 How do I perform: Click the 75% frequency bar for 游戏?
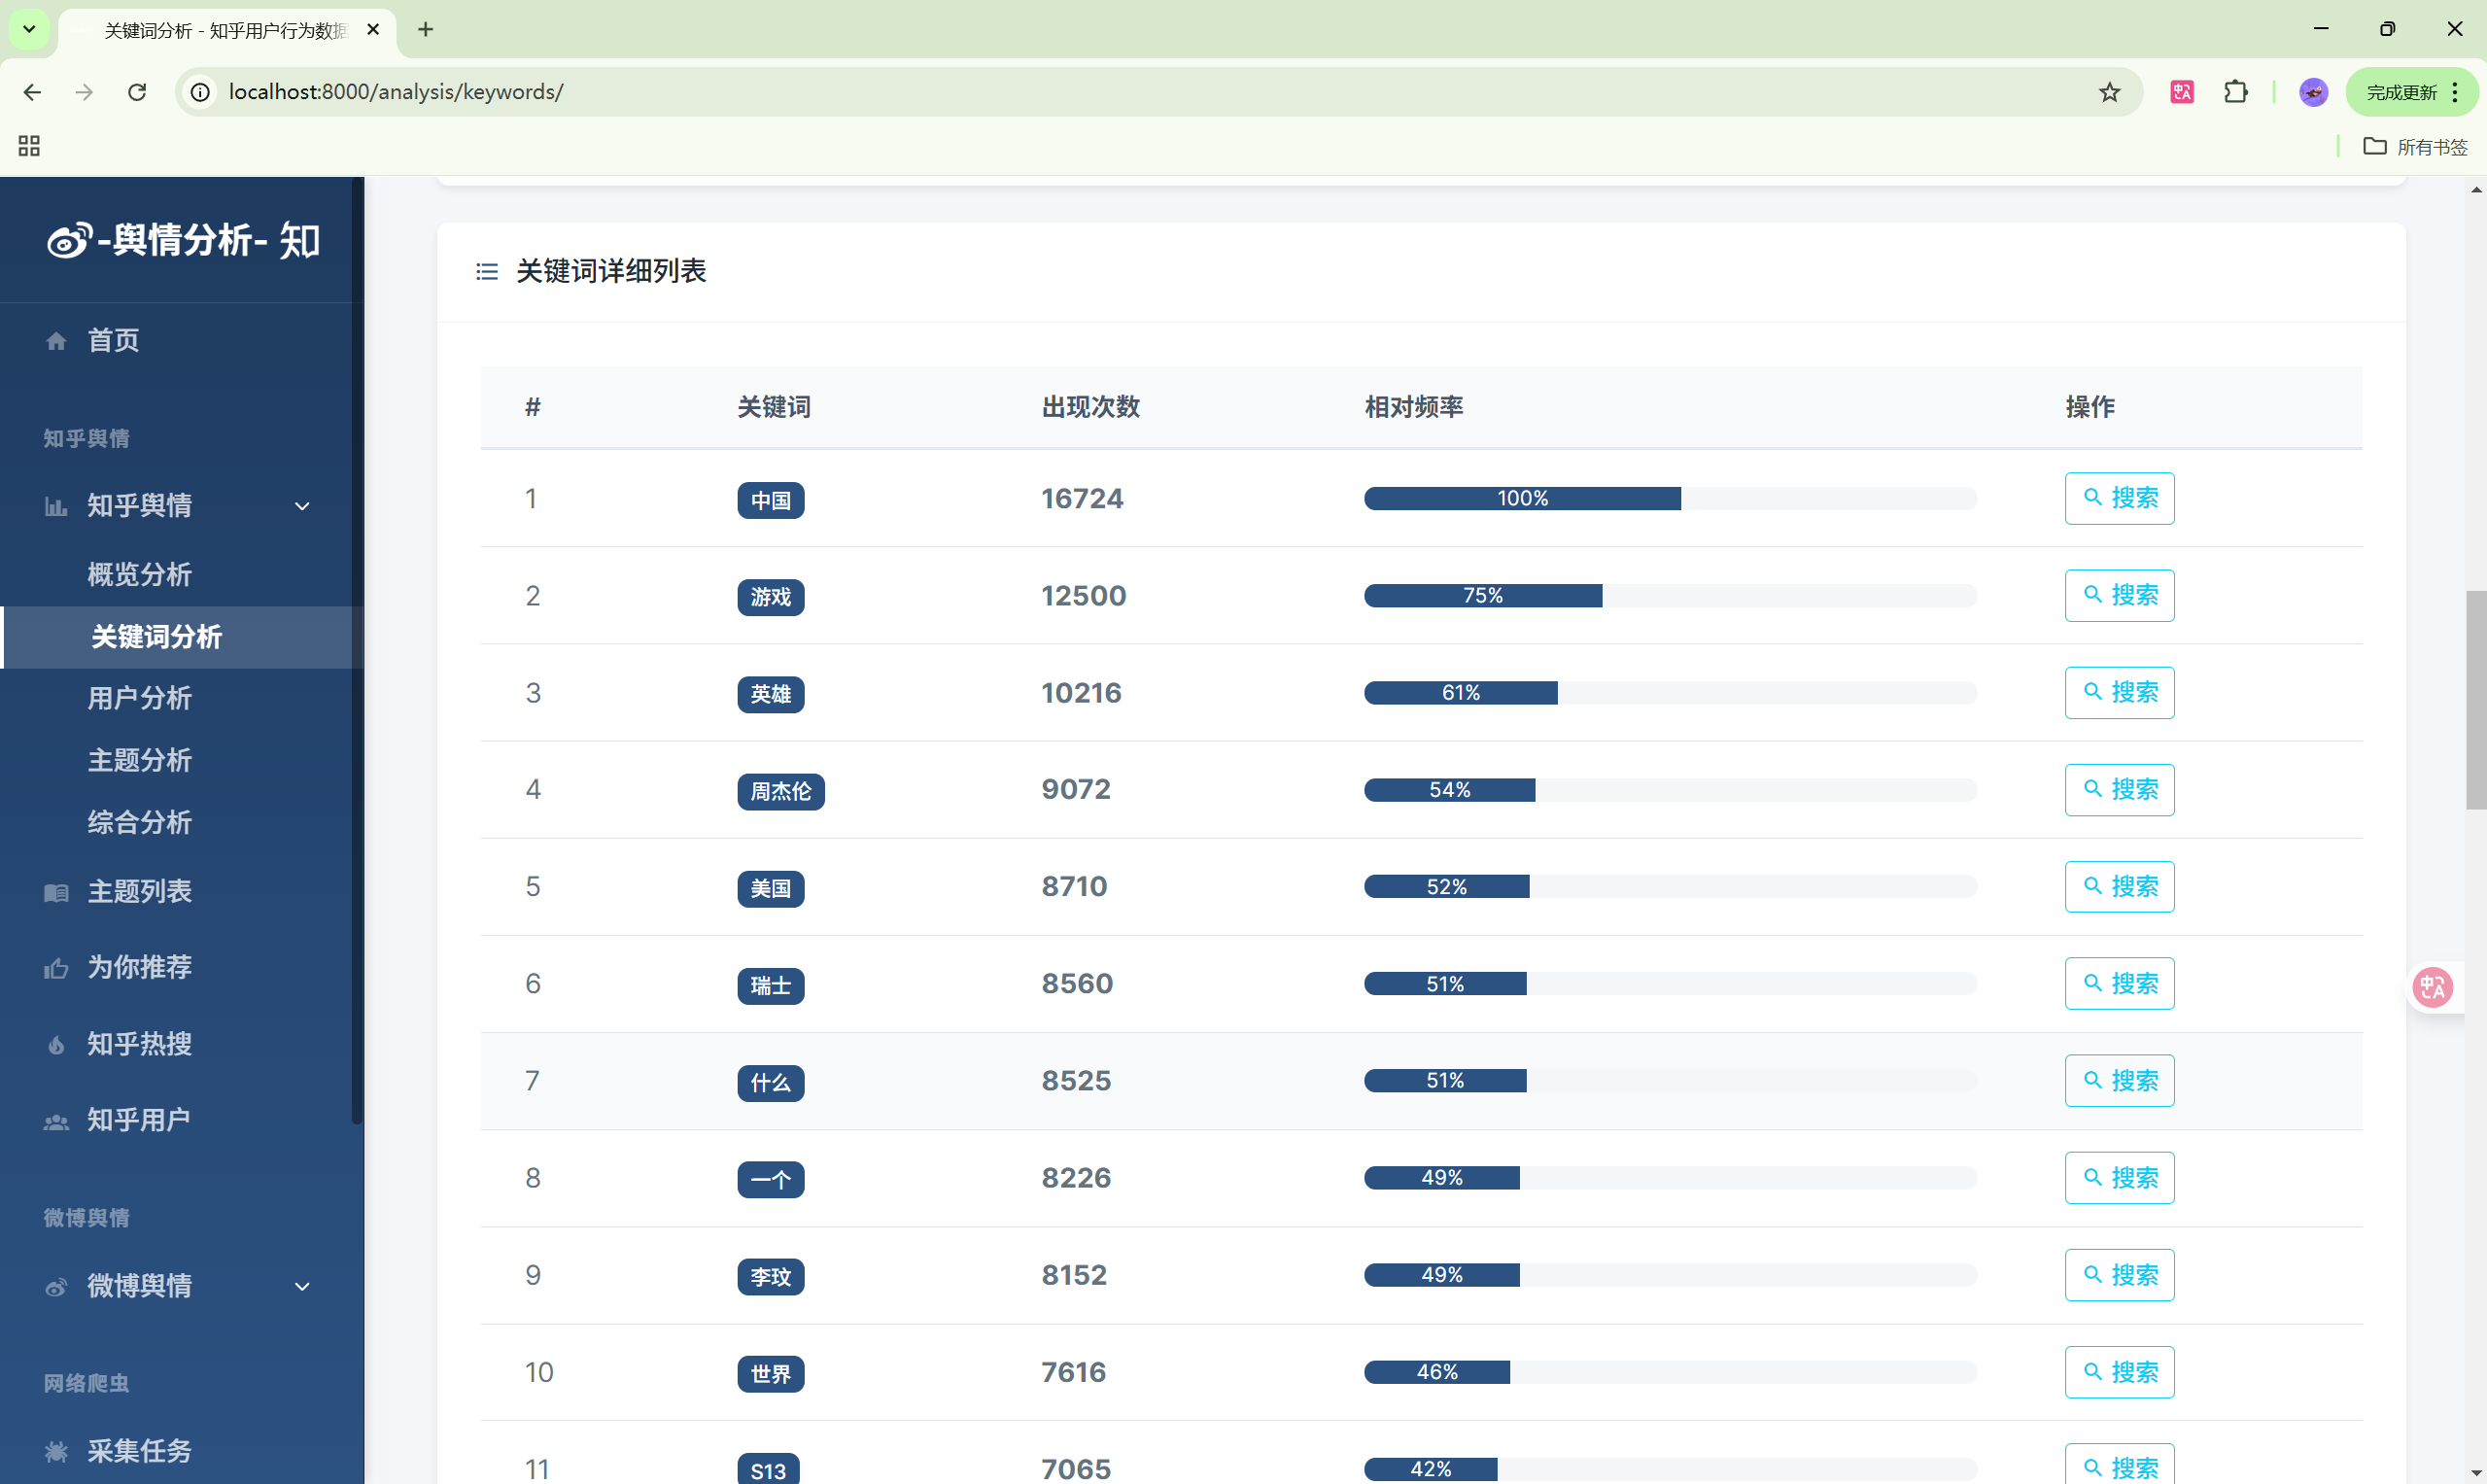pos(1482,596)
